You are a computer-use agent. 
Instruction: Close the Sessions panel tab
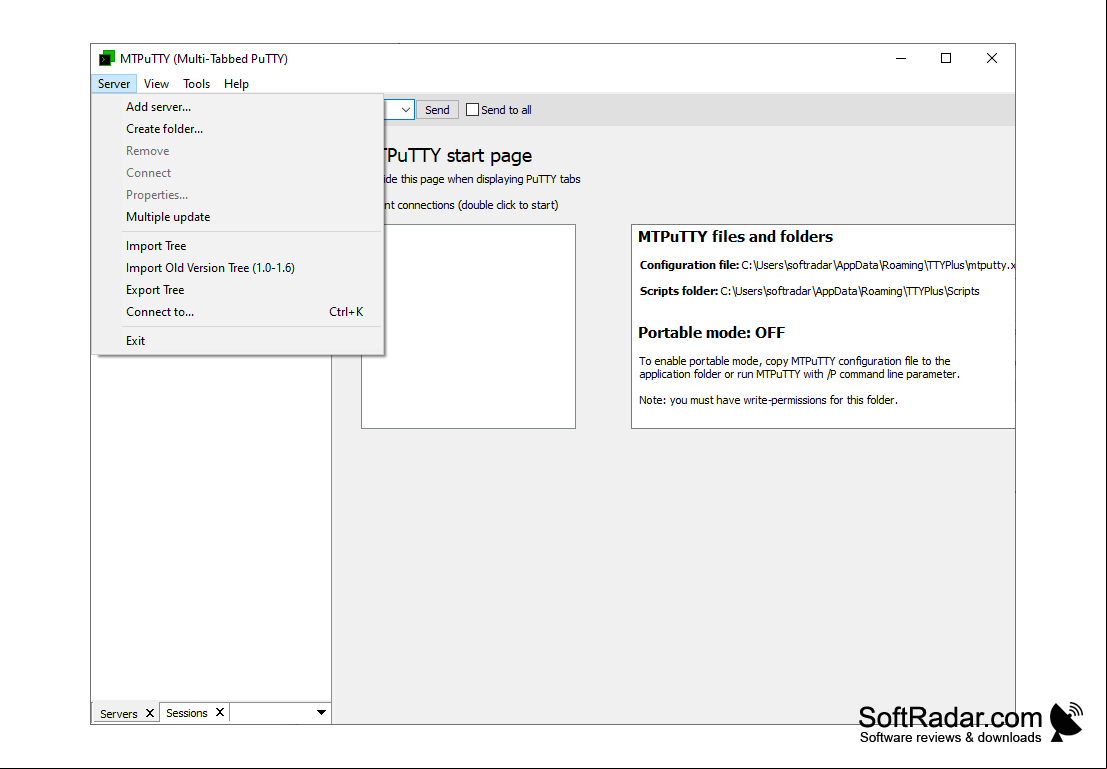tap(220, 713)
